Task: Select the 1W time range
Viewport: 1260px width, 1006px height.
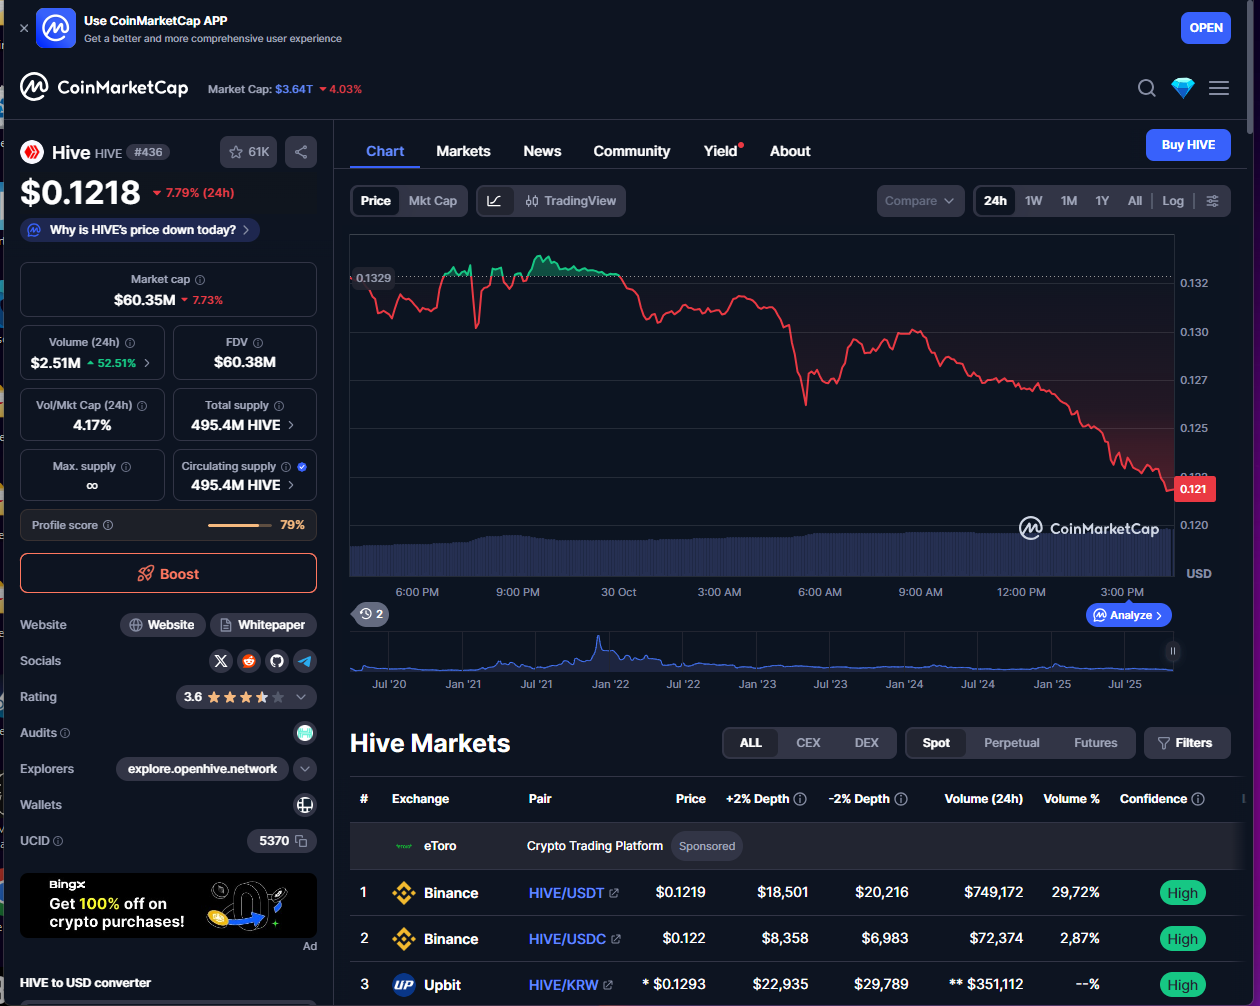Action: coord(1034,201)
